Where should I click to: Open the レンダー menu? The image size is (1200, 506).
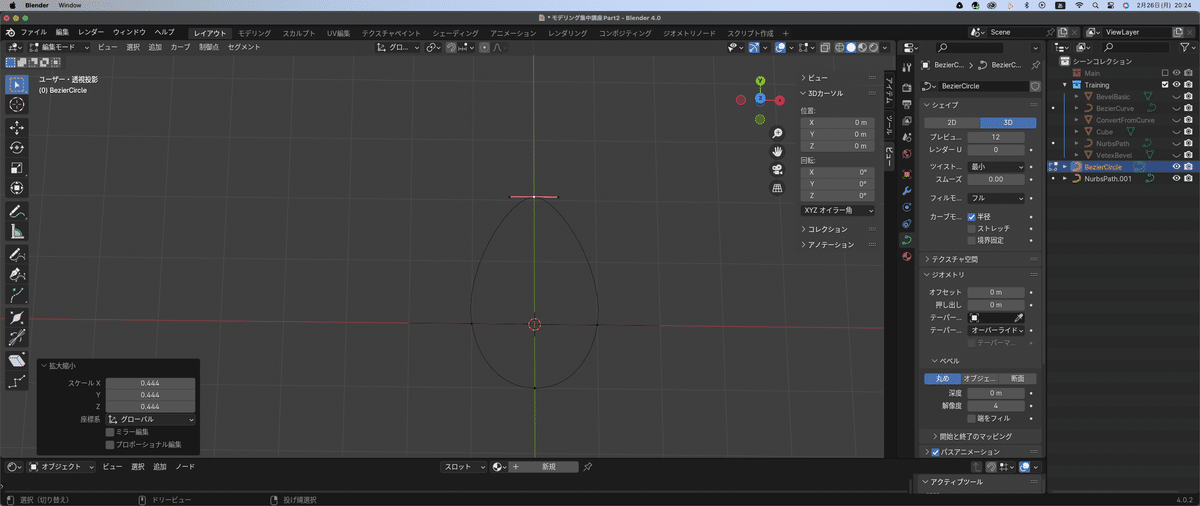pos(91,33)
